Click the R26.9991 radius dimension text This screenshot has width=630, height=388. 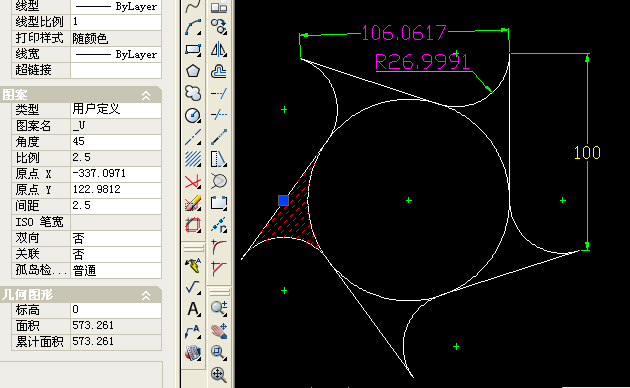coord(422,62)
